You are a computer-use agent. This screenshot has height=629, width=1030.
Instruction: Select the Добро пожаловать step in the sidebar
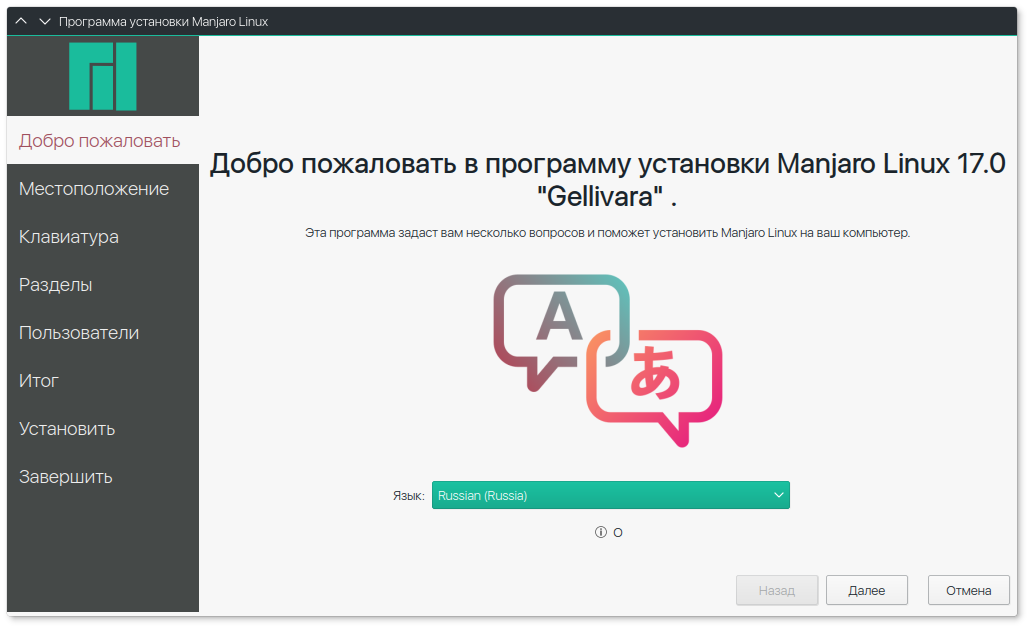[x=100, y=141]
